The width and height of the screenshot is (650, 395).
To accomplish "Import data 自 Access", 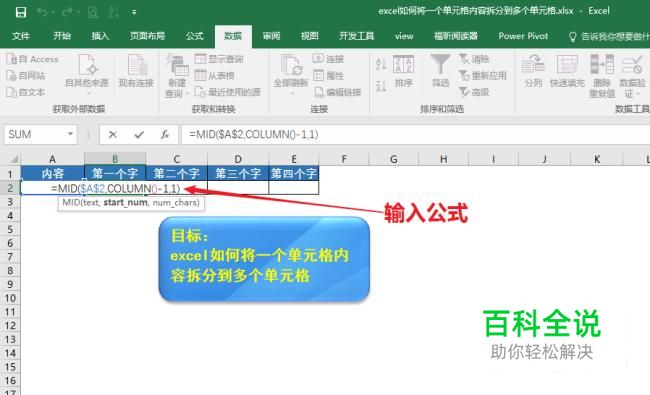I will pyautogui.click(x=32, y=59).
